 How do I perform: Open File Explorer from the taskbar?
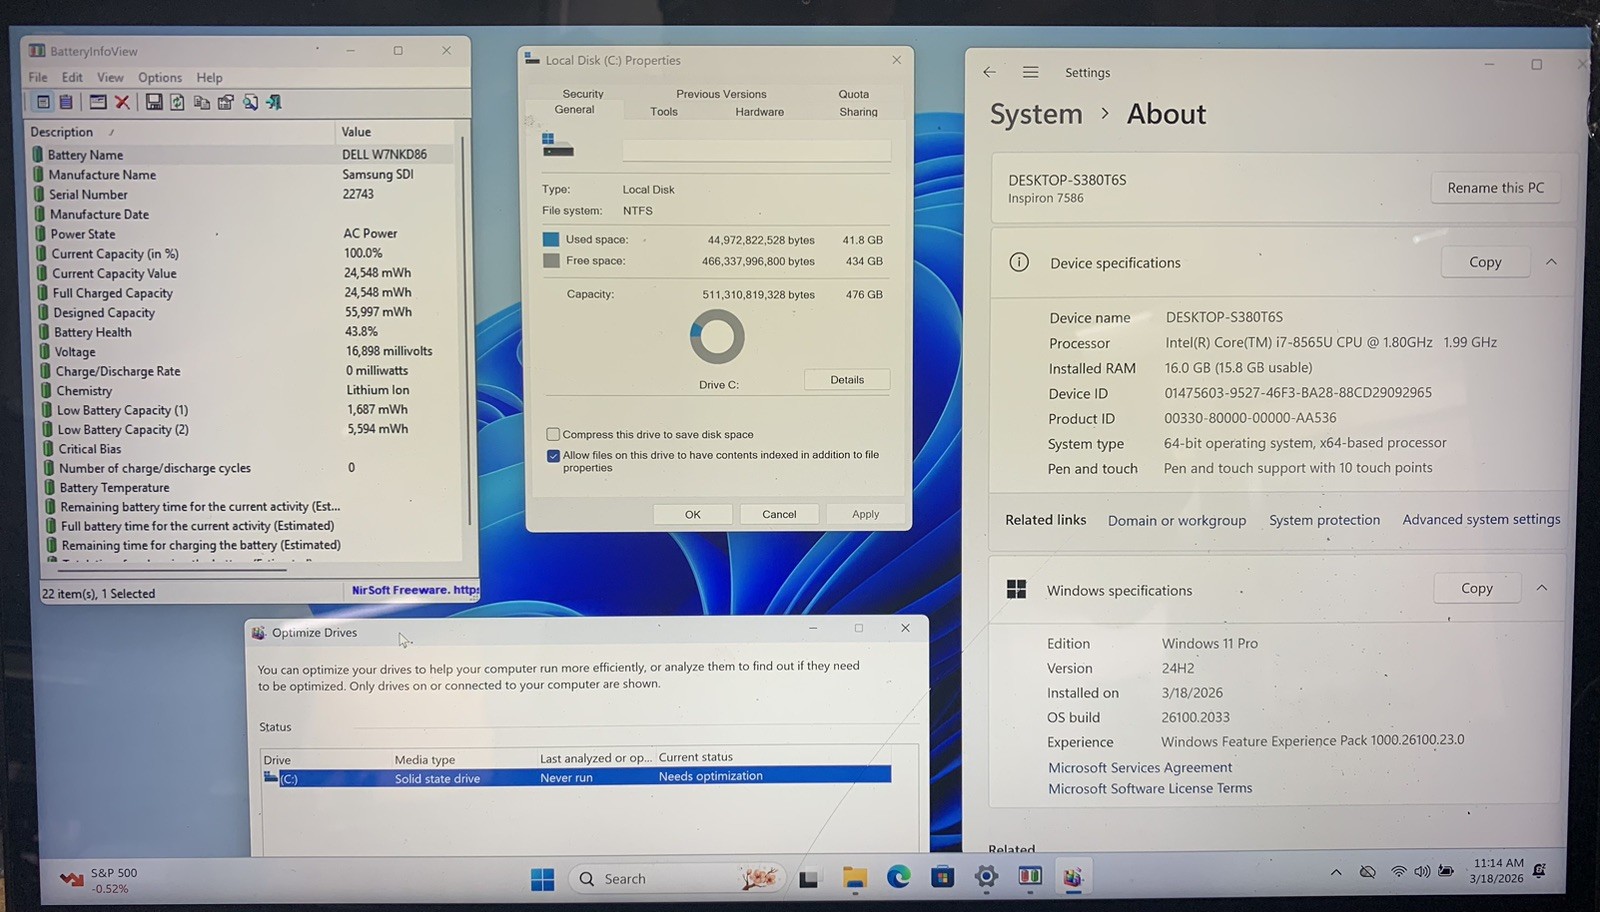pyautogui.click(x=854, y=878)
